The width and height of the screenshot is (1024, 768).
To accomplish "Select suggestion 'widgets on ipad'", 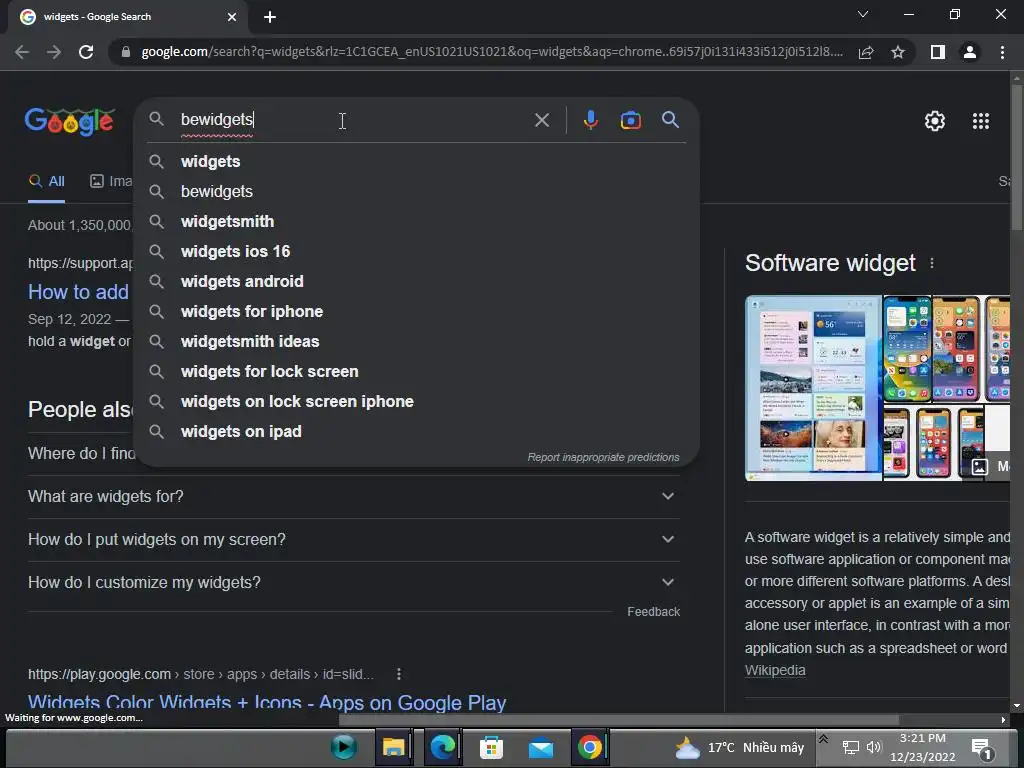I will pos(416,432).
